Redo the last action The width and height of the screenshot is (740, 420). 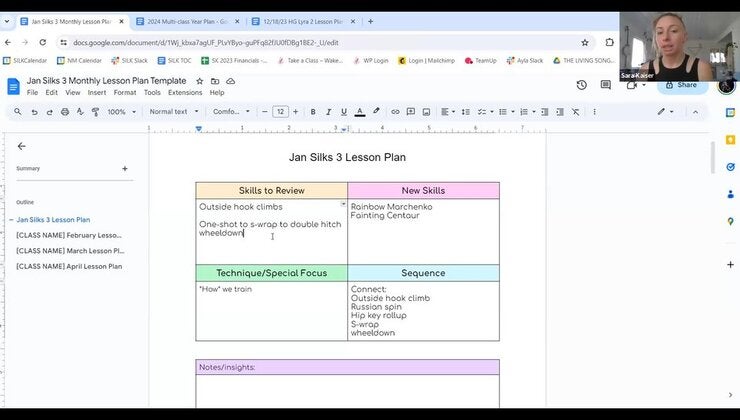50,112
